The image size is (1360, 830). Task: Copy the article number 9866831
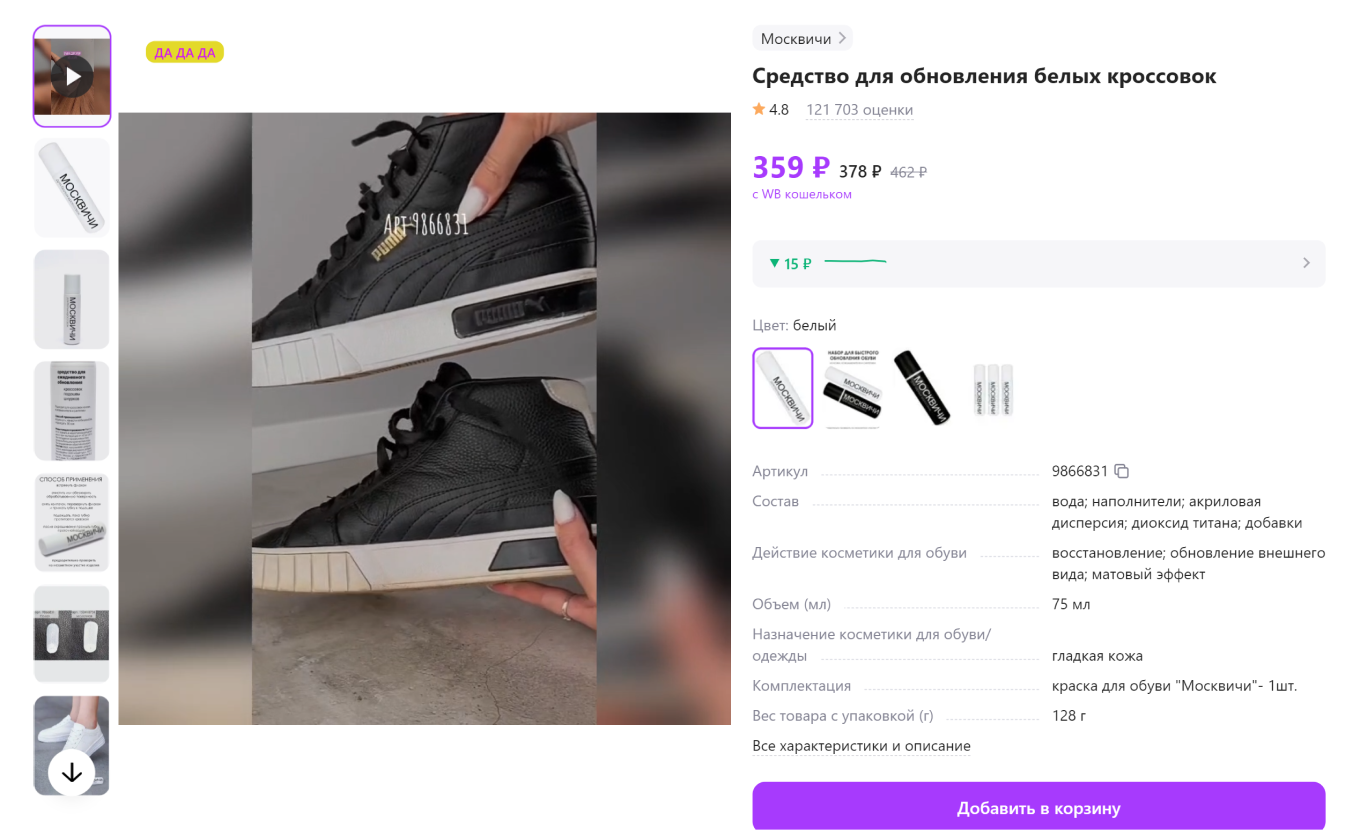pyautogui.click(x=1122, y=471)
